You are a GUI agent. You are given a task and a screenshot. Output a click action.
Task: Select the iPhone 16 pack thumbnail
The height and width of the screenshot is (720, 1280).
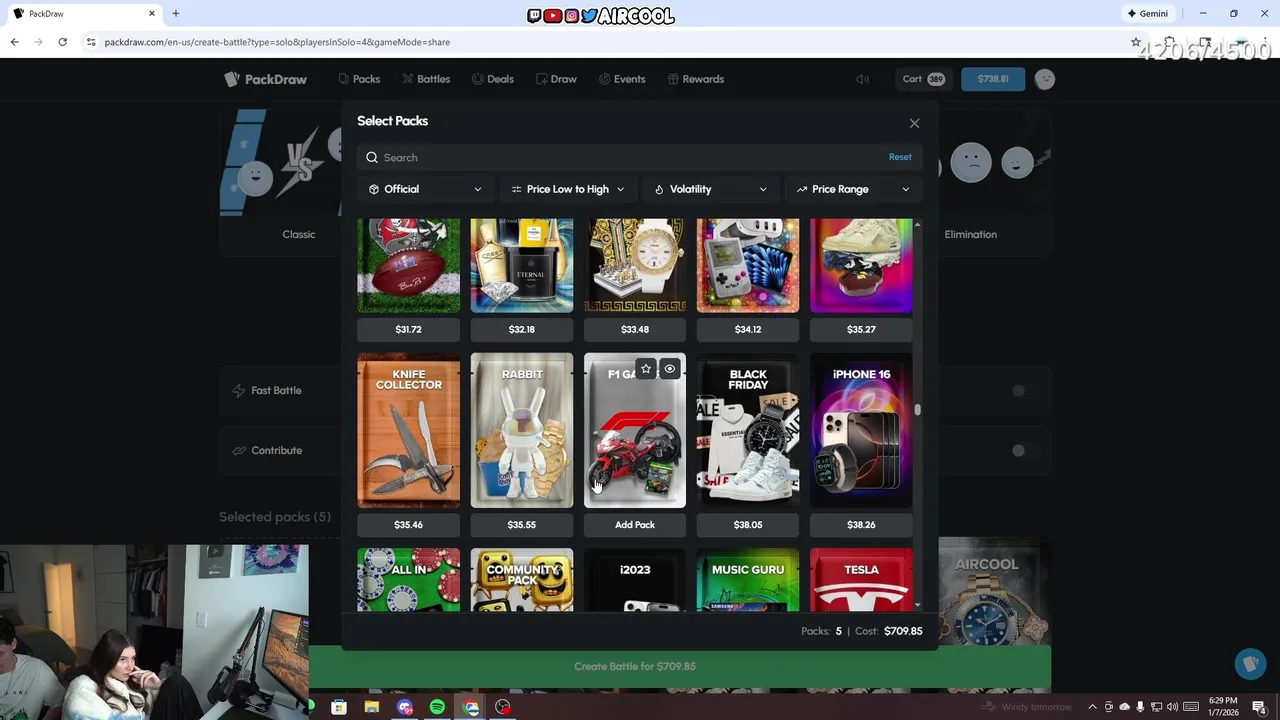(x=861, y=430)
